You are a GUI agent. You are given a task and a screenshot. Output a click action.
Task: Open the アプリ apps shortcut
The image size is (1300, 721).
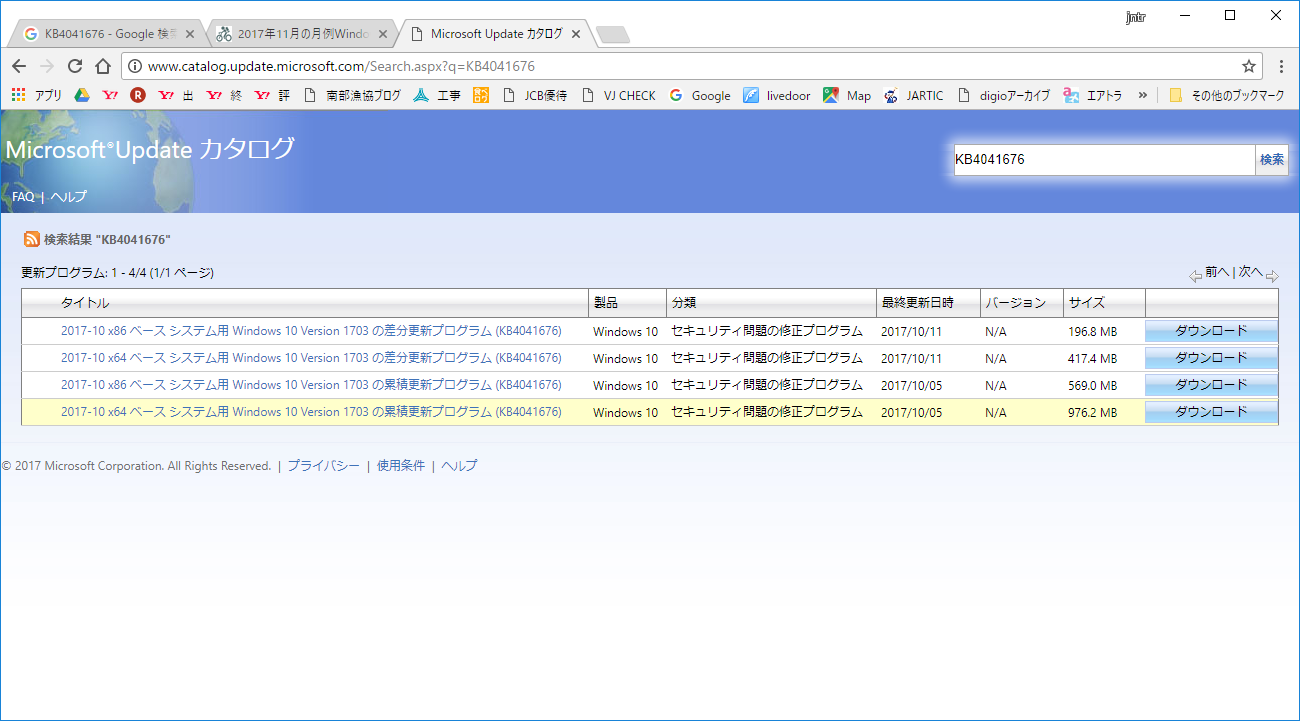pyautogui.click(x=36, y=96)
